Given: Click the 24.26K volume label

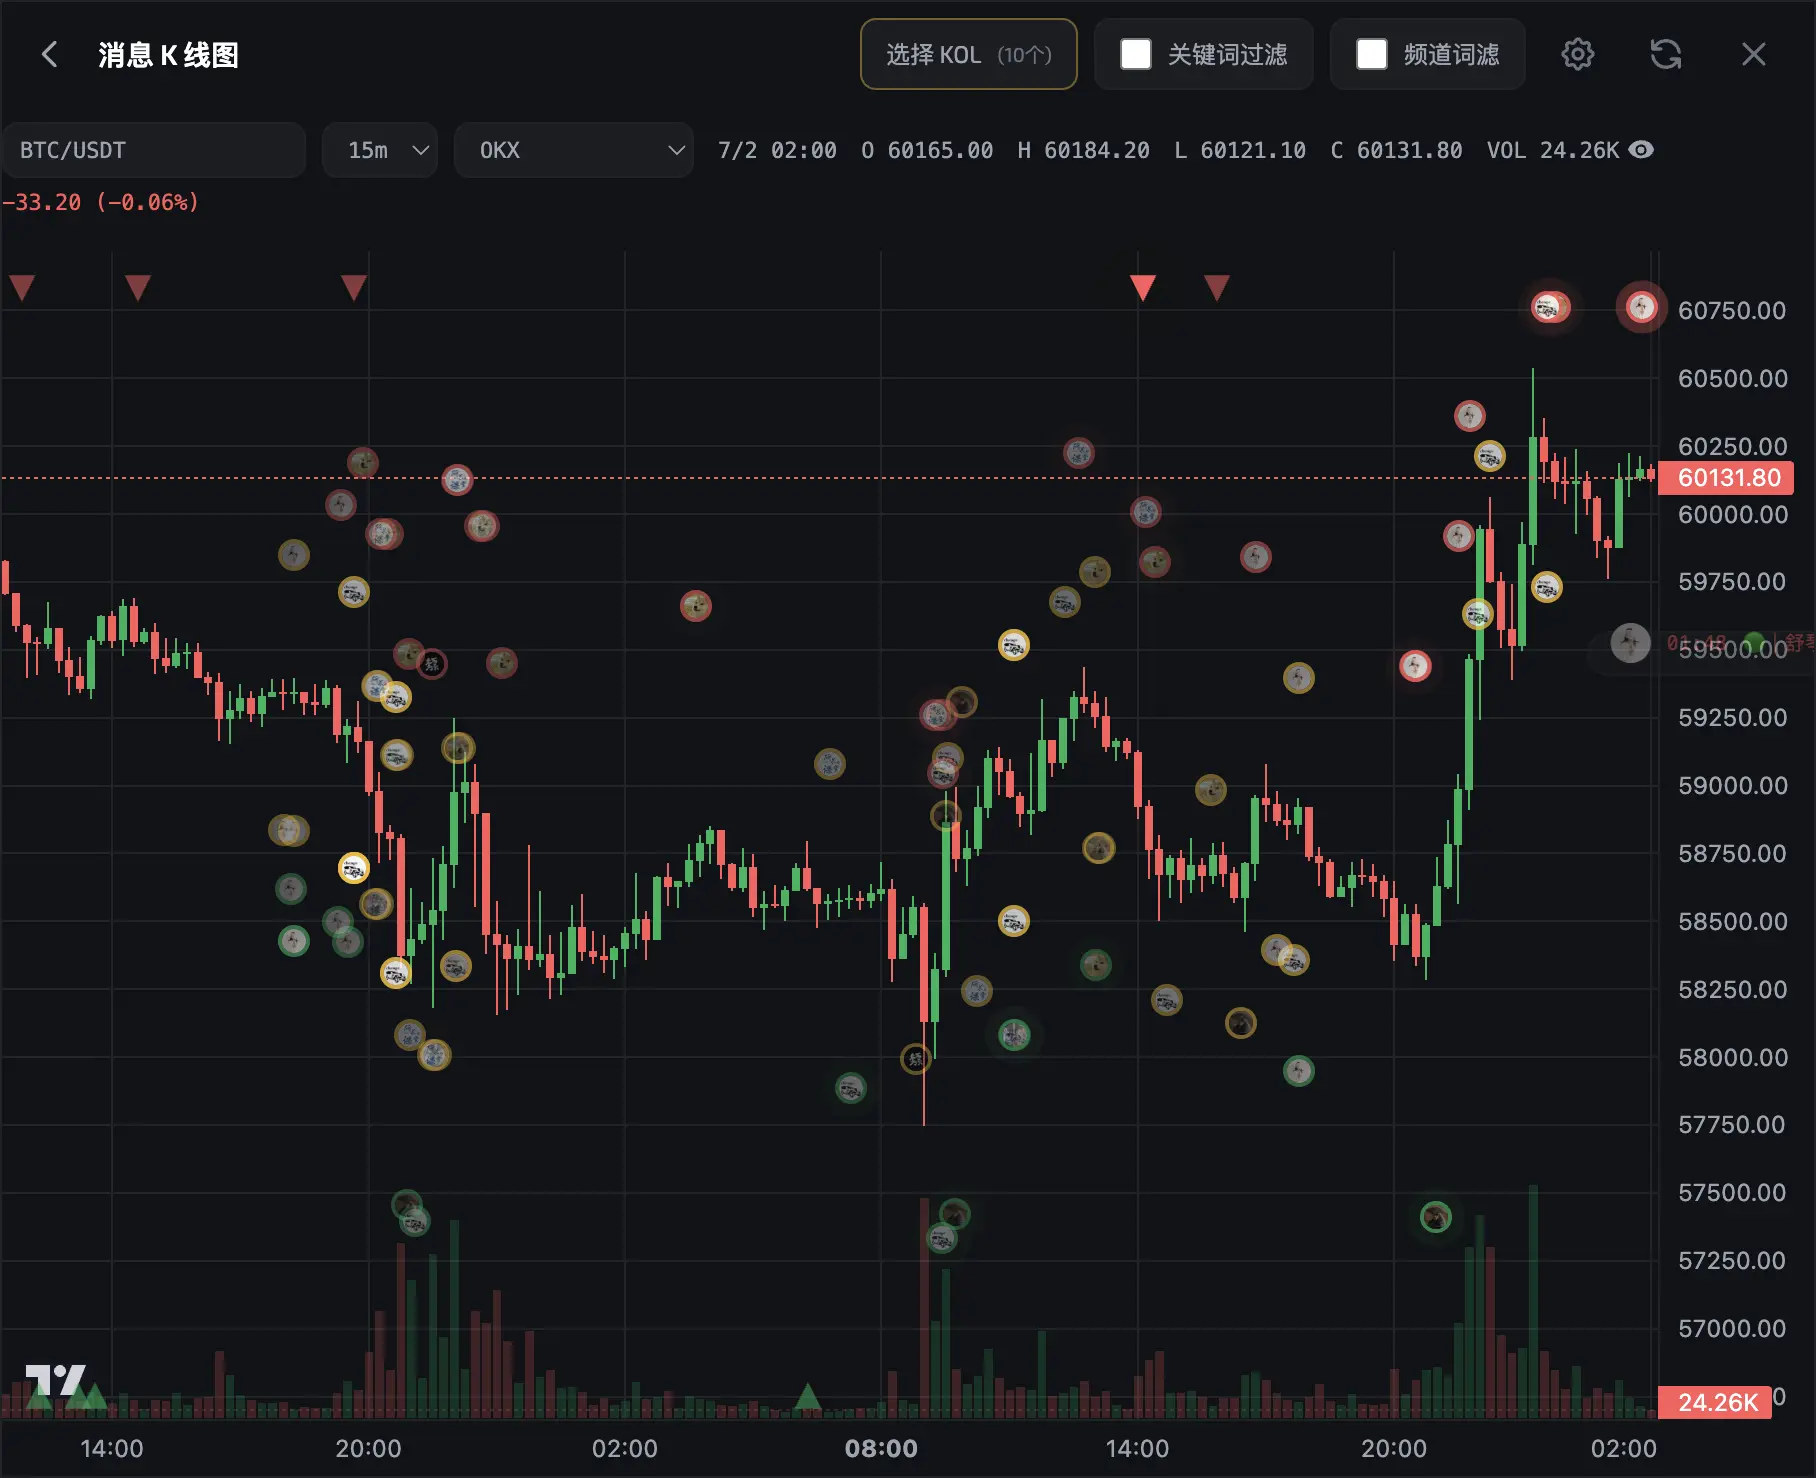Looking at the screenshot, I should pyautogui.click(x=1715, y=1402).
